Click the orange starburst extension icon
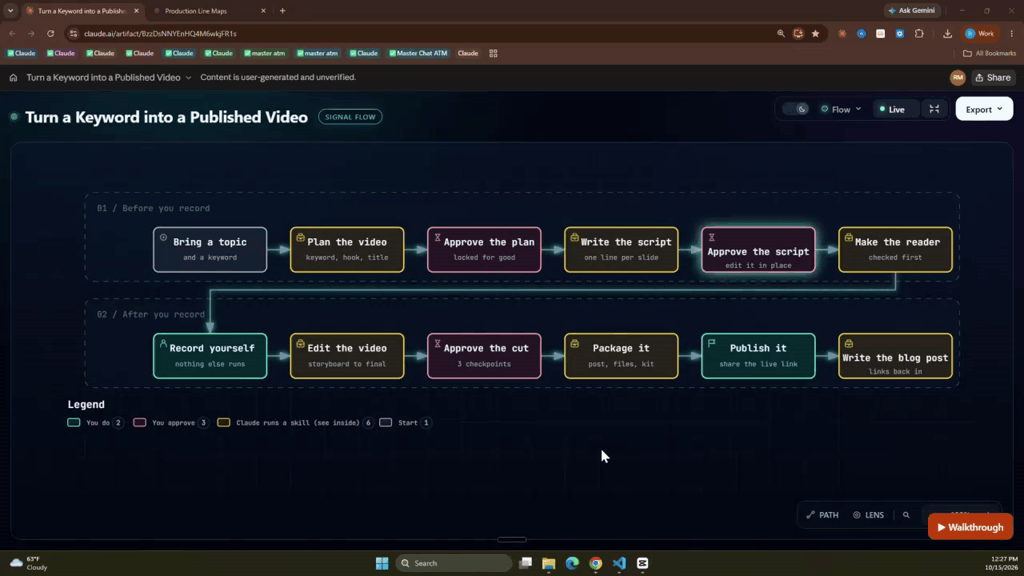1024x576 pixels. [842, 33]
